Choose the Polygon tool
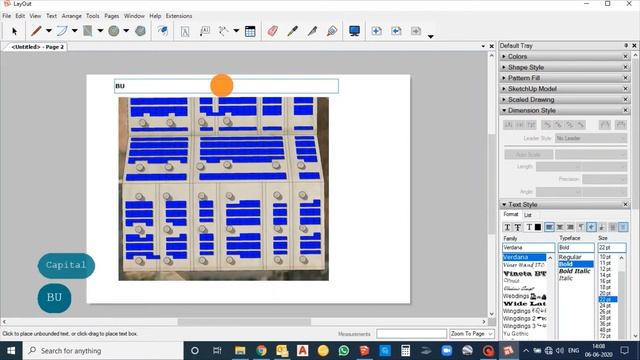This screenshot has height=360, width=640. (140, 31)
